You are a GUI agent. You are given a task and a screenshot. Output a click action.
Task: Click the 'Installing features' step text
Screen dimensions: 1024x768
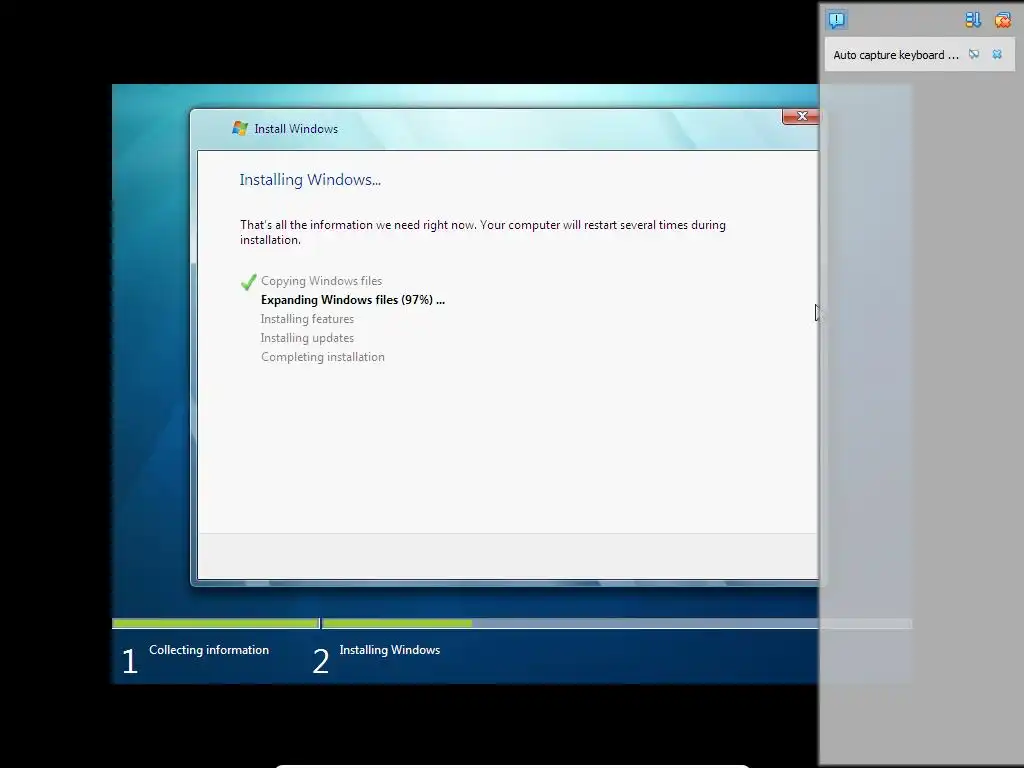click(x=307, y=319)
